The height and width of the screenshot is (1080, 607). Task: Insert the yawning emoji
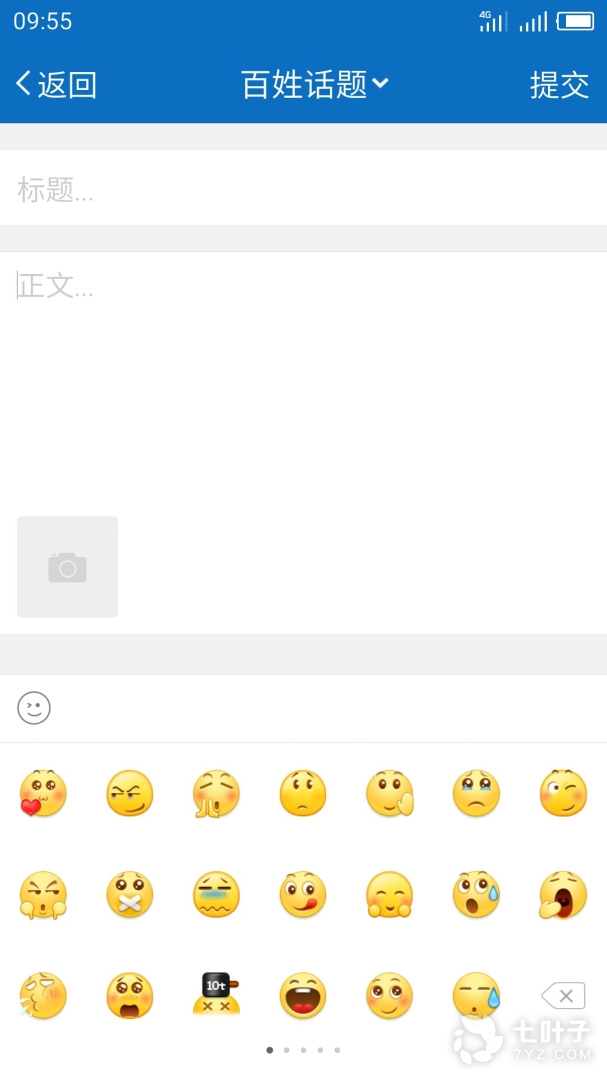(x=563, y=895)
